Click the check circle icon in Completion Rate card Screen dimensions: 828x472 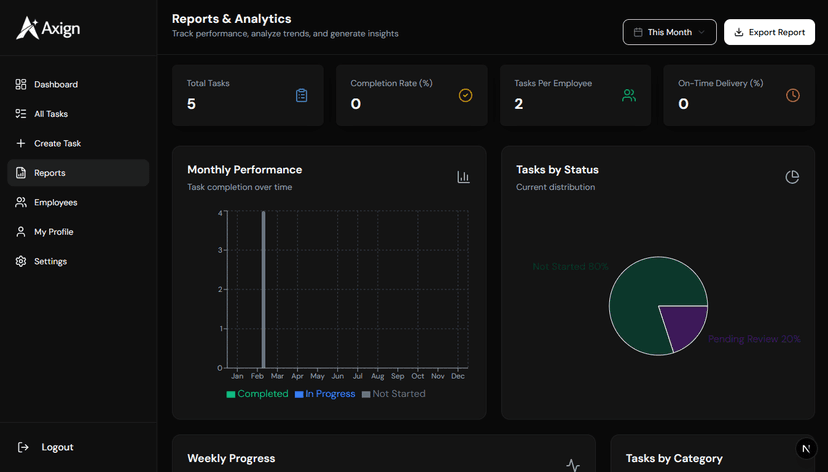(x=465, y=96)
